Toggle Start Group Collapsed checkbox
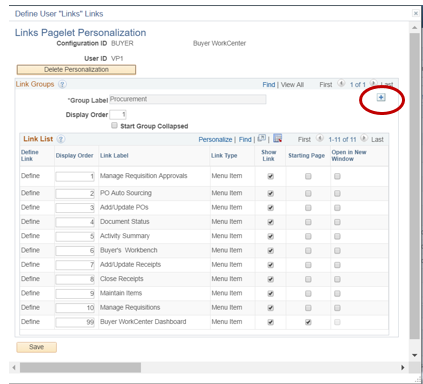Viewport: 423px width, 384px height. [x=114, y=125]
